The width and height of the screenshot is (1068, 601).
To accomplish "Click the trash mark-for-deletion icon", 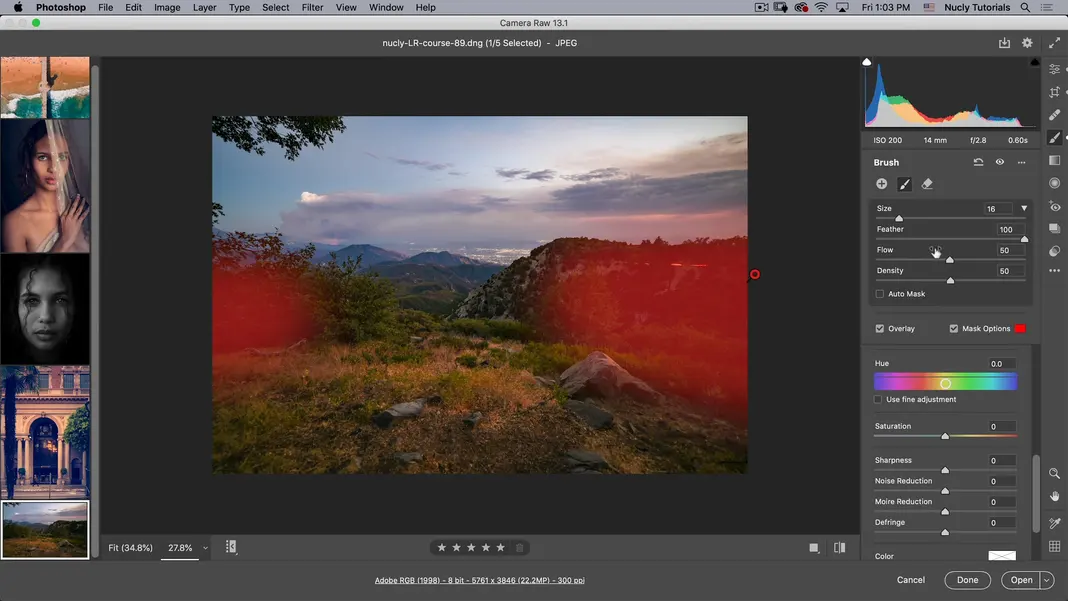I will click(x=519, y=548).
